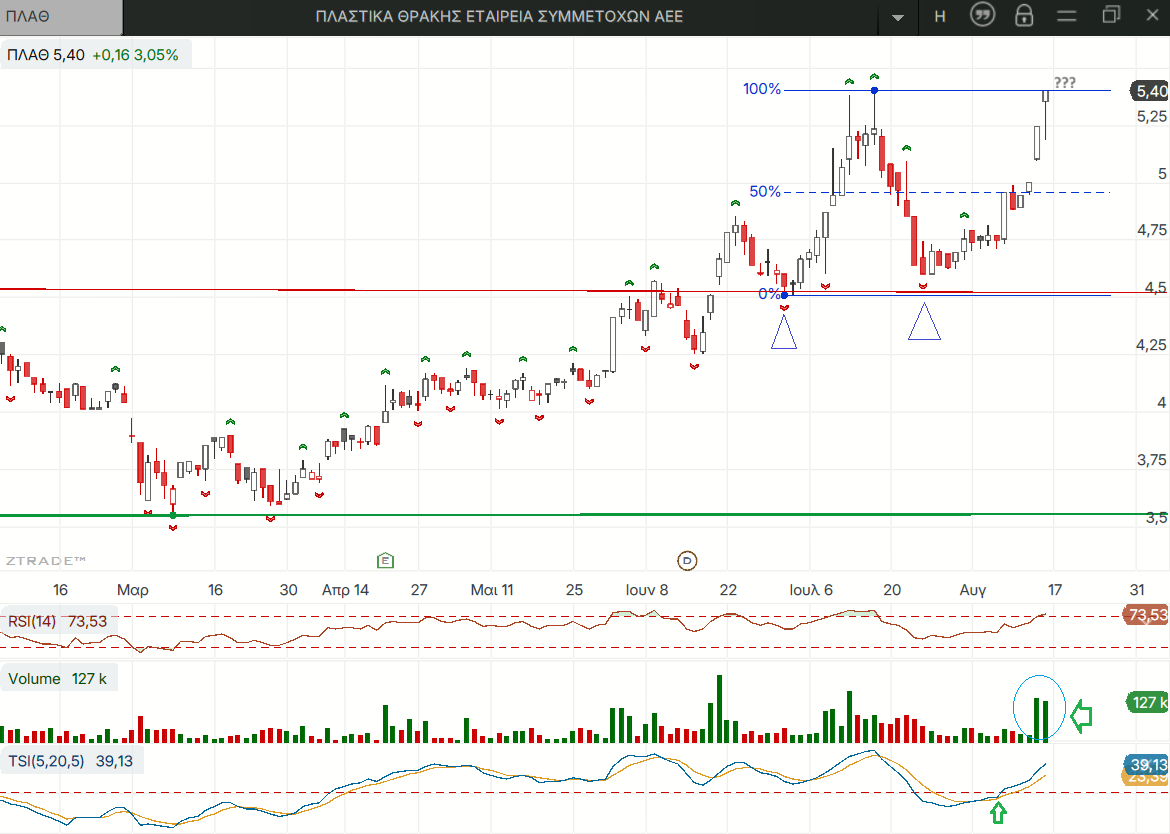Click the 4,75 price axis label
1170x834 pixels.
point(1151,230)
